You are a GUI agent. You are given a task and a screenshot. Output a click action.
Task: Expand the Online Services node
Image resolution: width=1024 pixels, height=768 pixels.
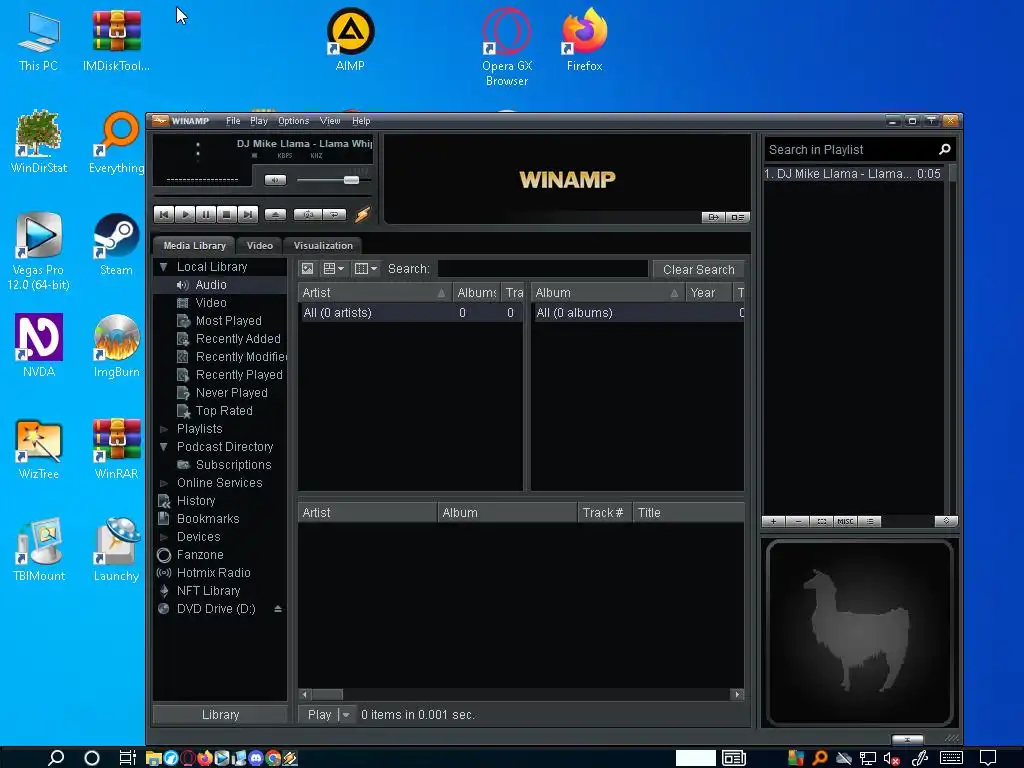[164, 483]
